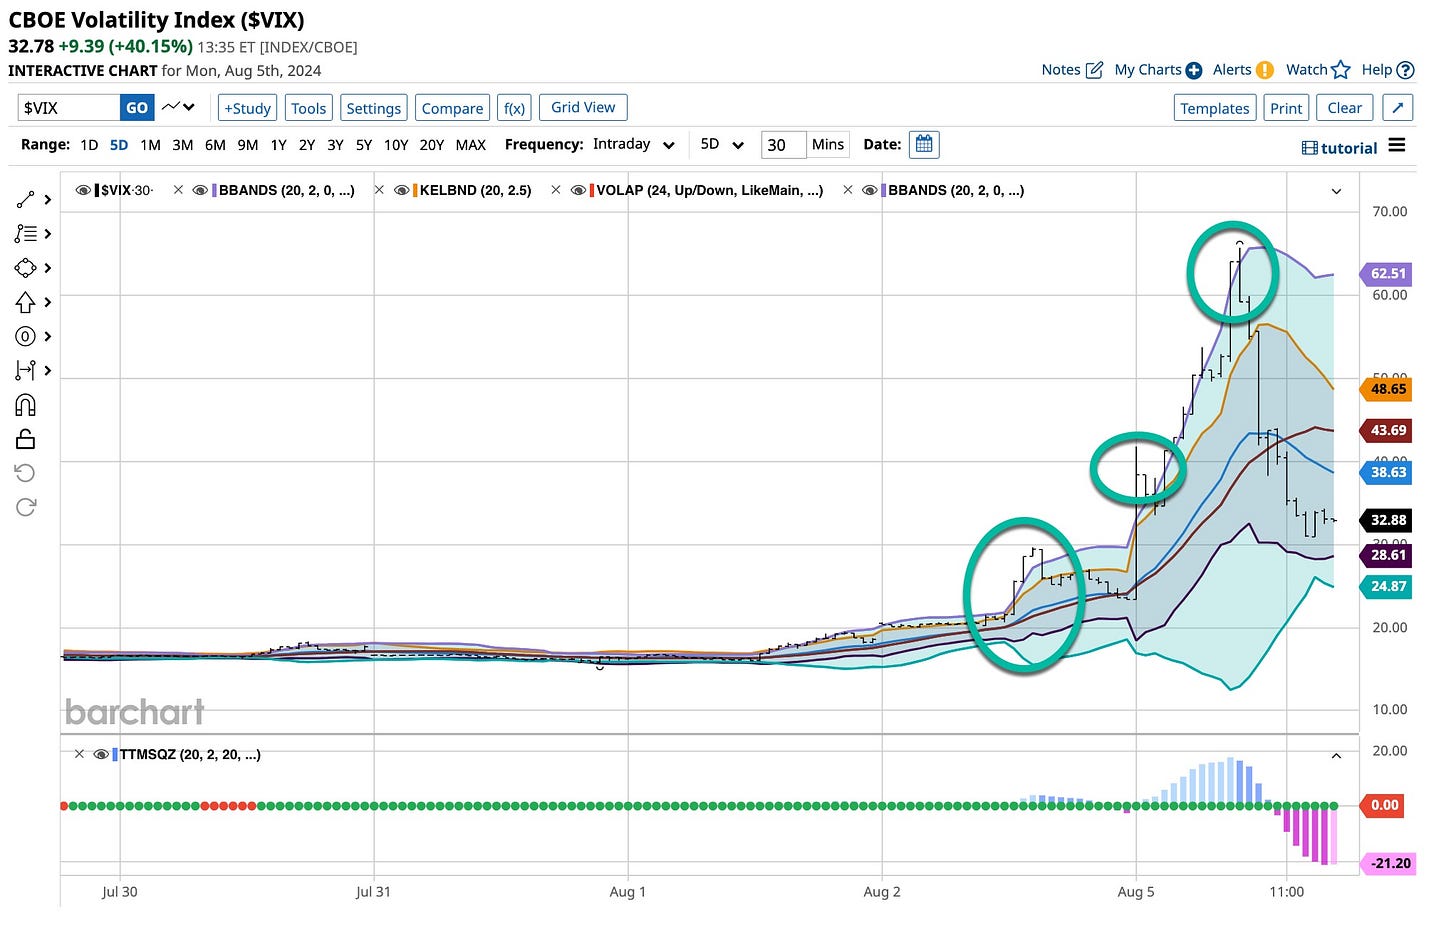Switch to Grid View
Screen dimensions: 1456x947
click(x=583, y=107)
